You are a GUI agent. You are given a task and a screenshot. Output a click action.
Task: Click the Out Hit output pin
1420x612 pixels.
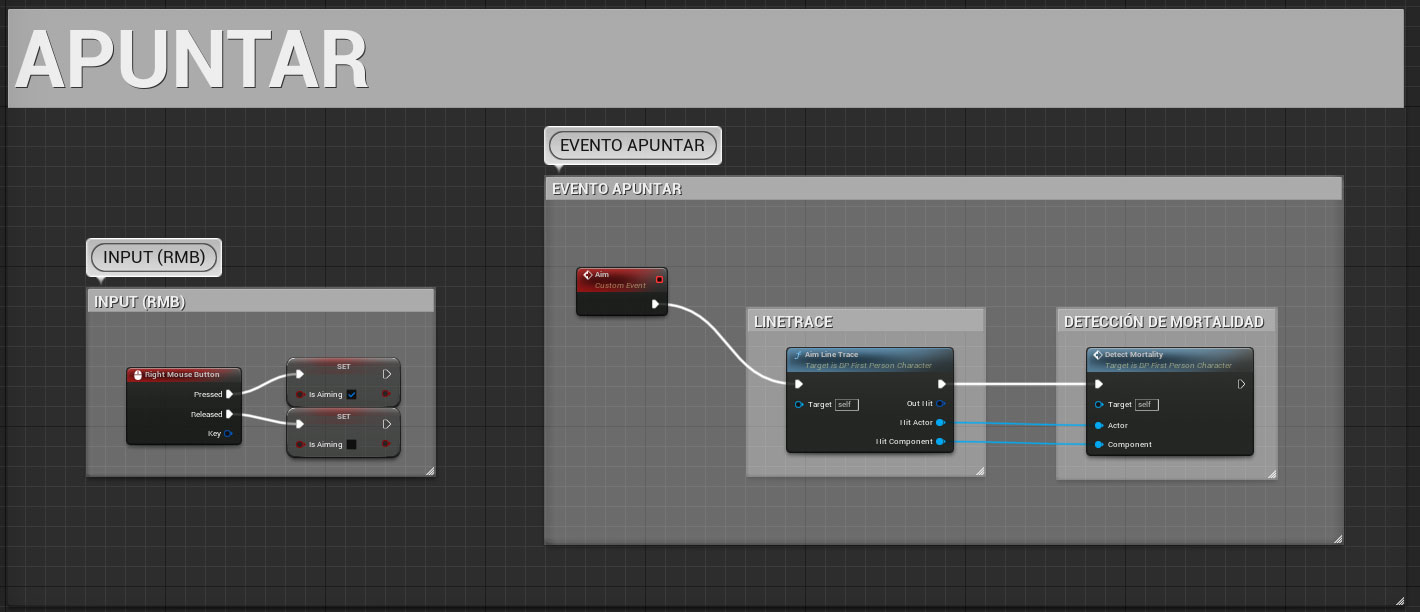[x=941, y=404]
